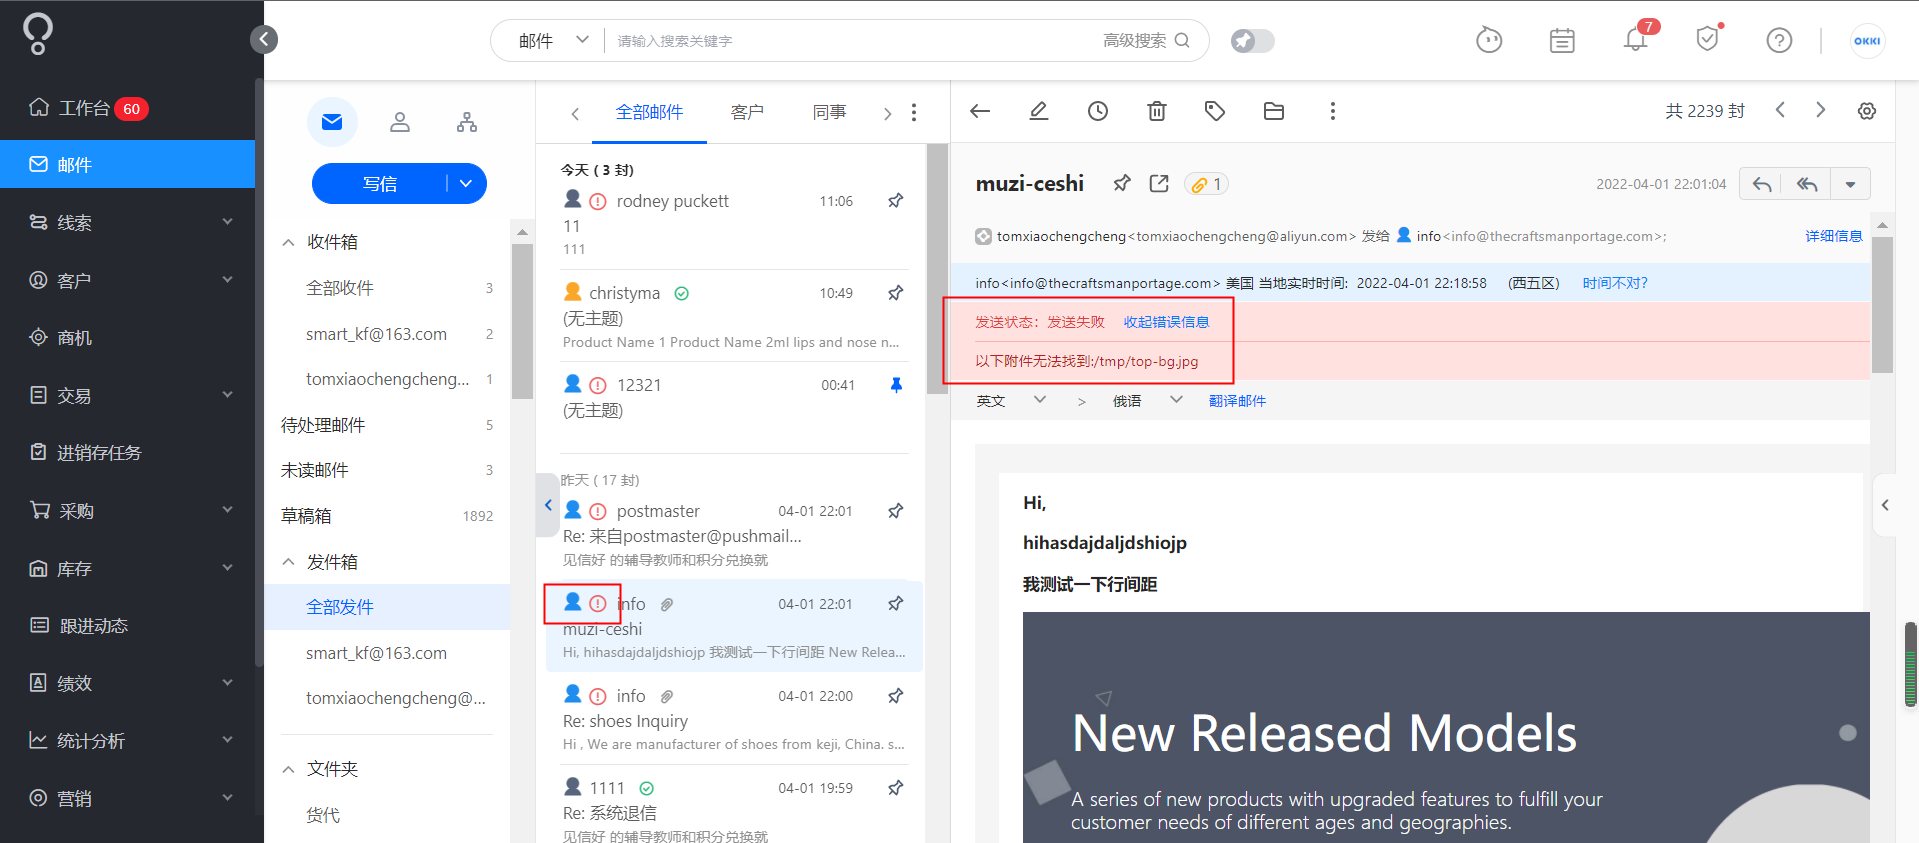1919x843 pixels.
Task: Go to the previous mail with the left chevron
Action: click(1780, 110)
